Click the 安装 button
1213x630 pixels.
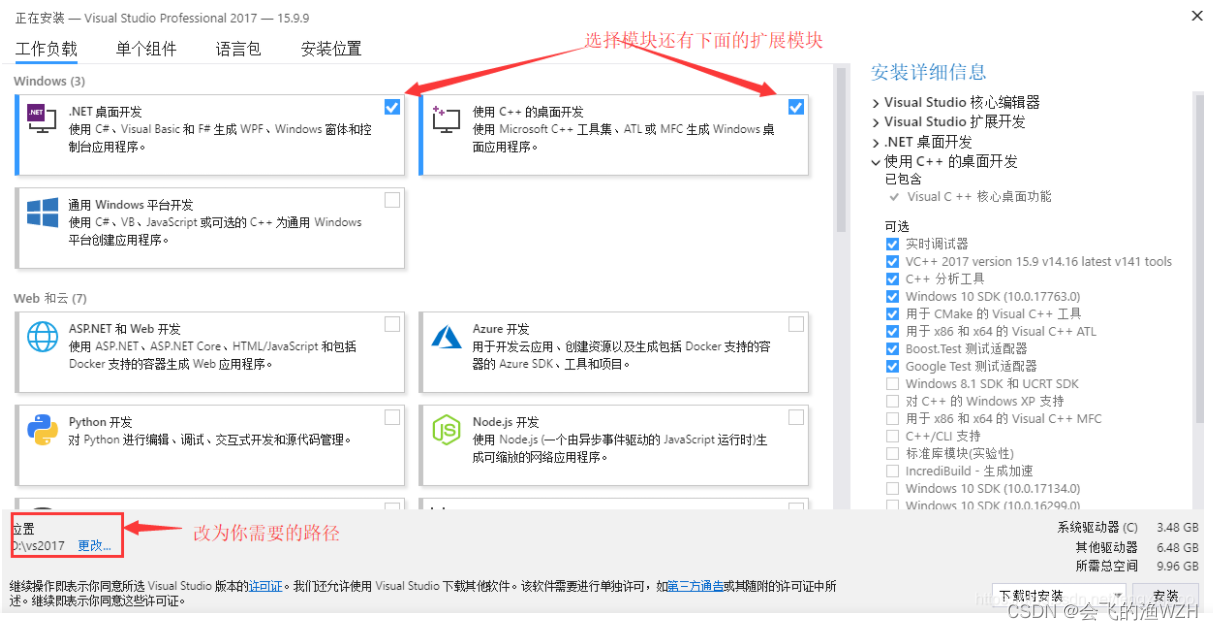click(x=1166, y=596)
